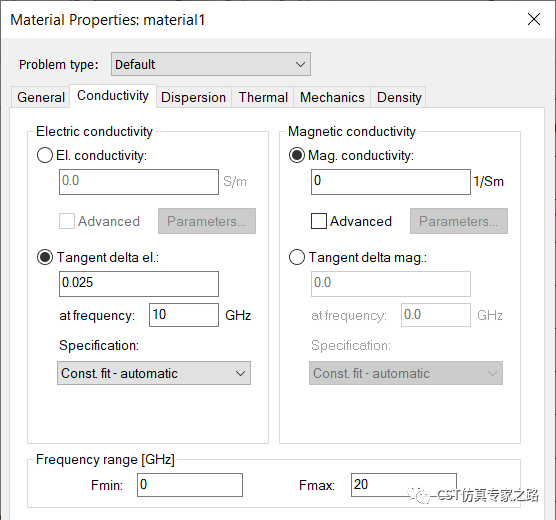Viewport: 556px width, 520px height.
Task: Go to the Density tab
Action: tap(399, 97)
